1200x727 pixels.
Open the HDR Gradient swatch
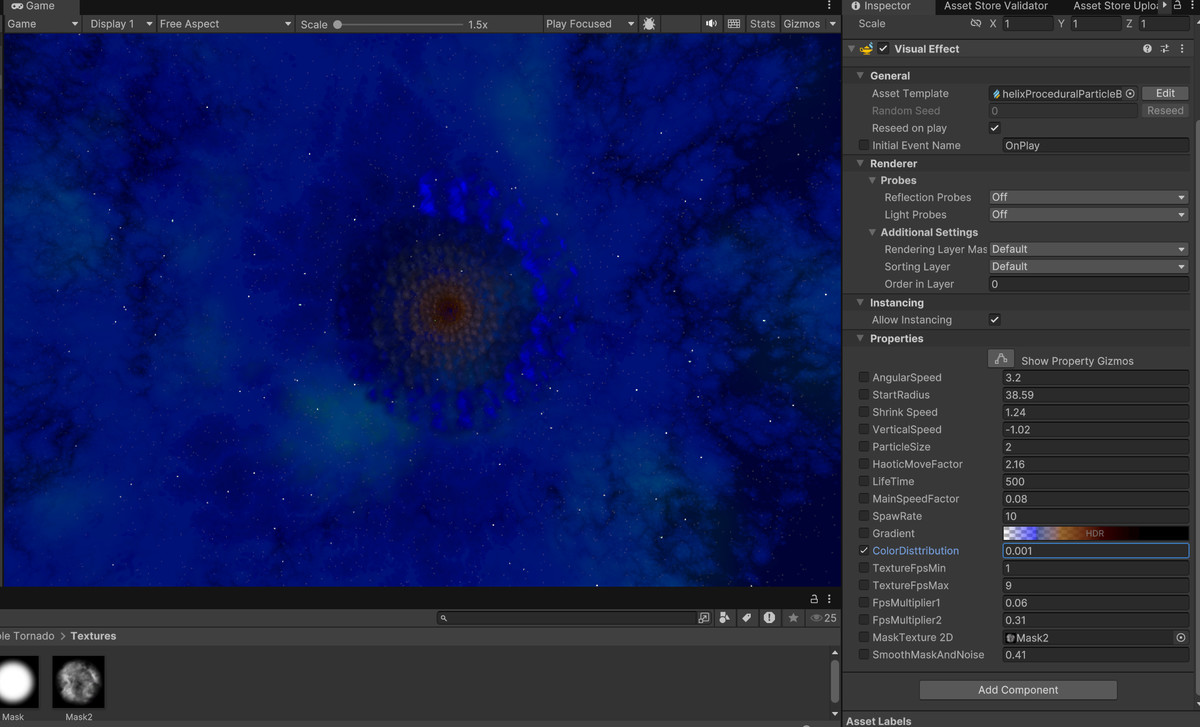[x=1096, y=533]
